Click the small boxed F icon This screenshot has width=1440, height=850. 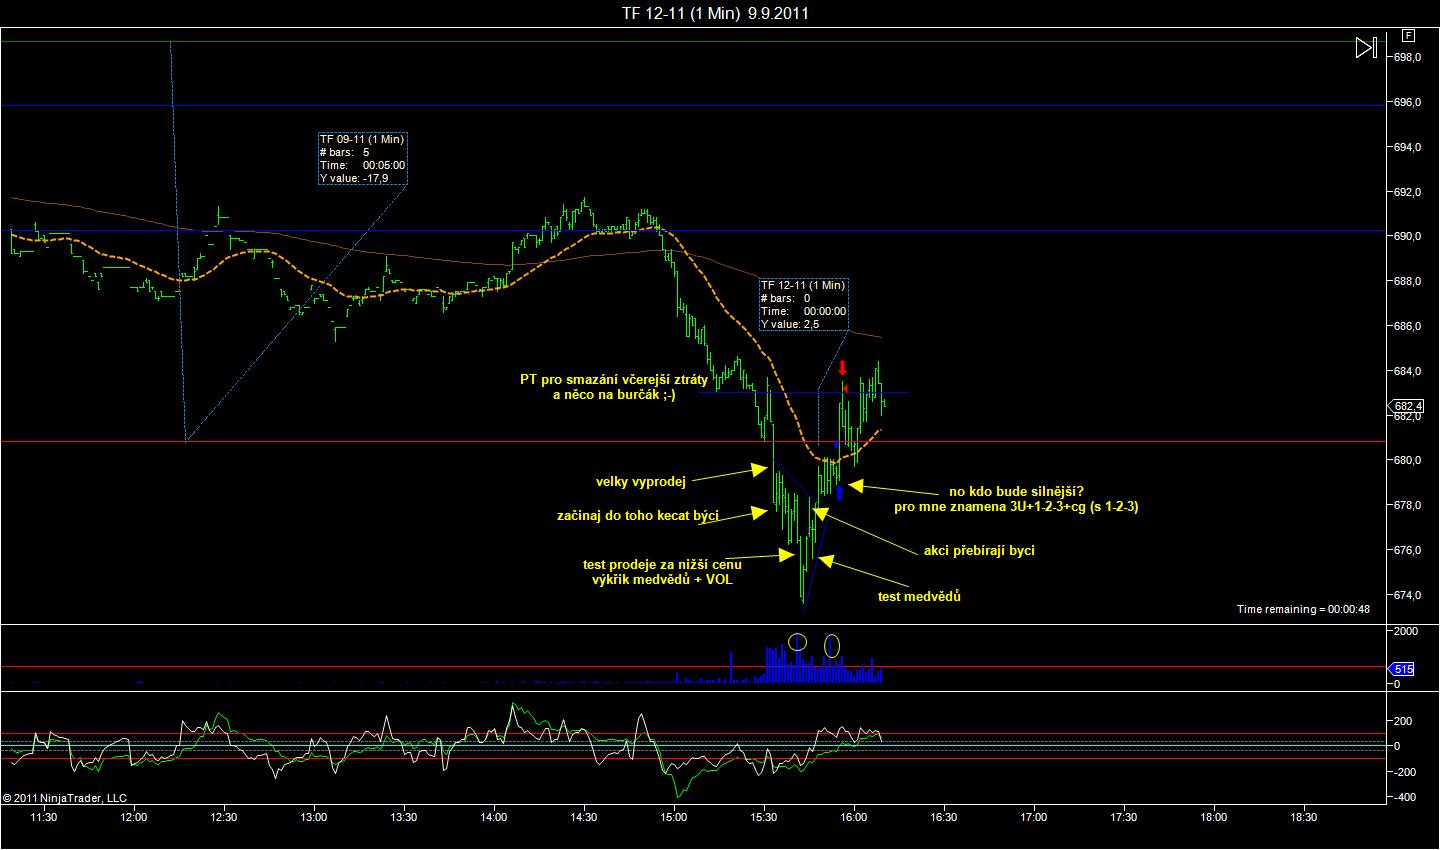tap(1409, 35)
